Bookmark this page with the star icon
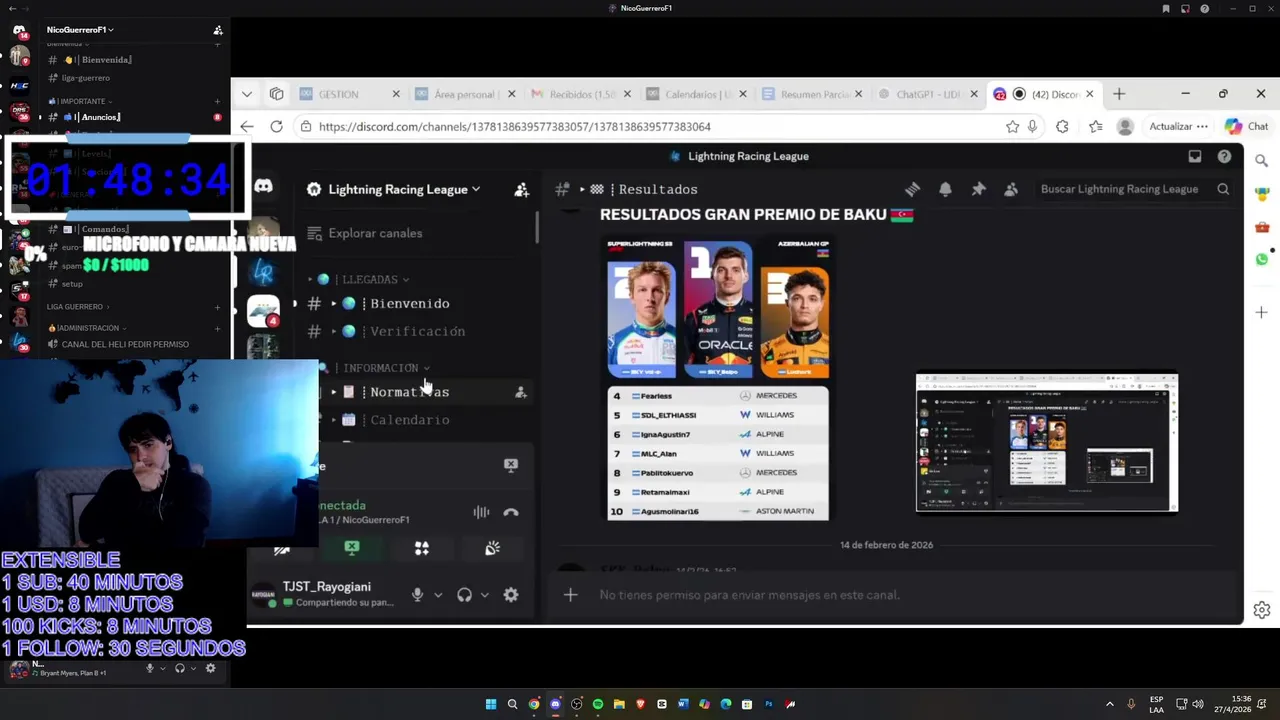Viewport: 1280px width, 720px height. pyautogui.click(x=1012, y=126)
